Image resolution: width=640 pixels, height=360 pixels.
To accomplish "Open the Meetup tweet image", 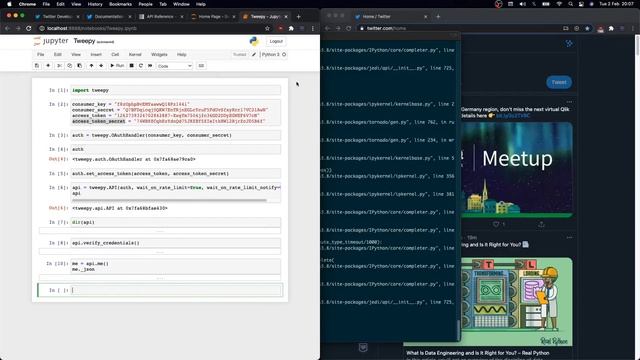I will click(x=517, y=170).
